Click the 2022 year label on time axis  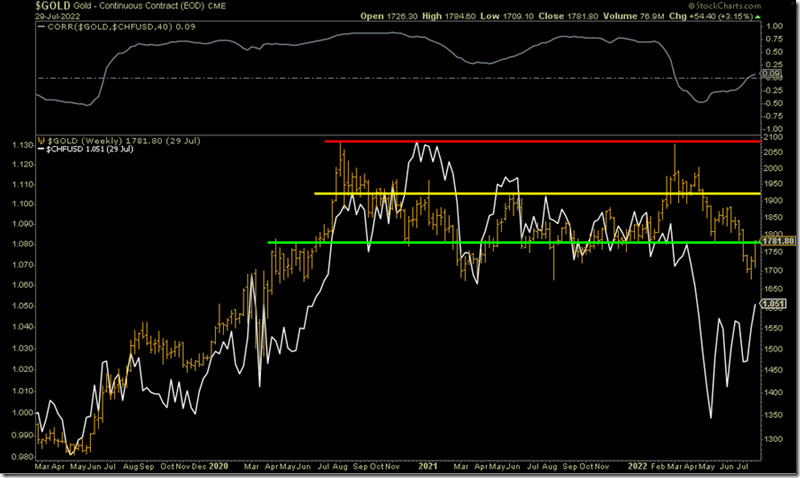coord(637,466)
